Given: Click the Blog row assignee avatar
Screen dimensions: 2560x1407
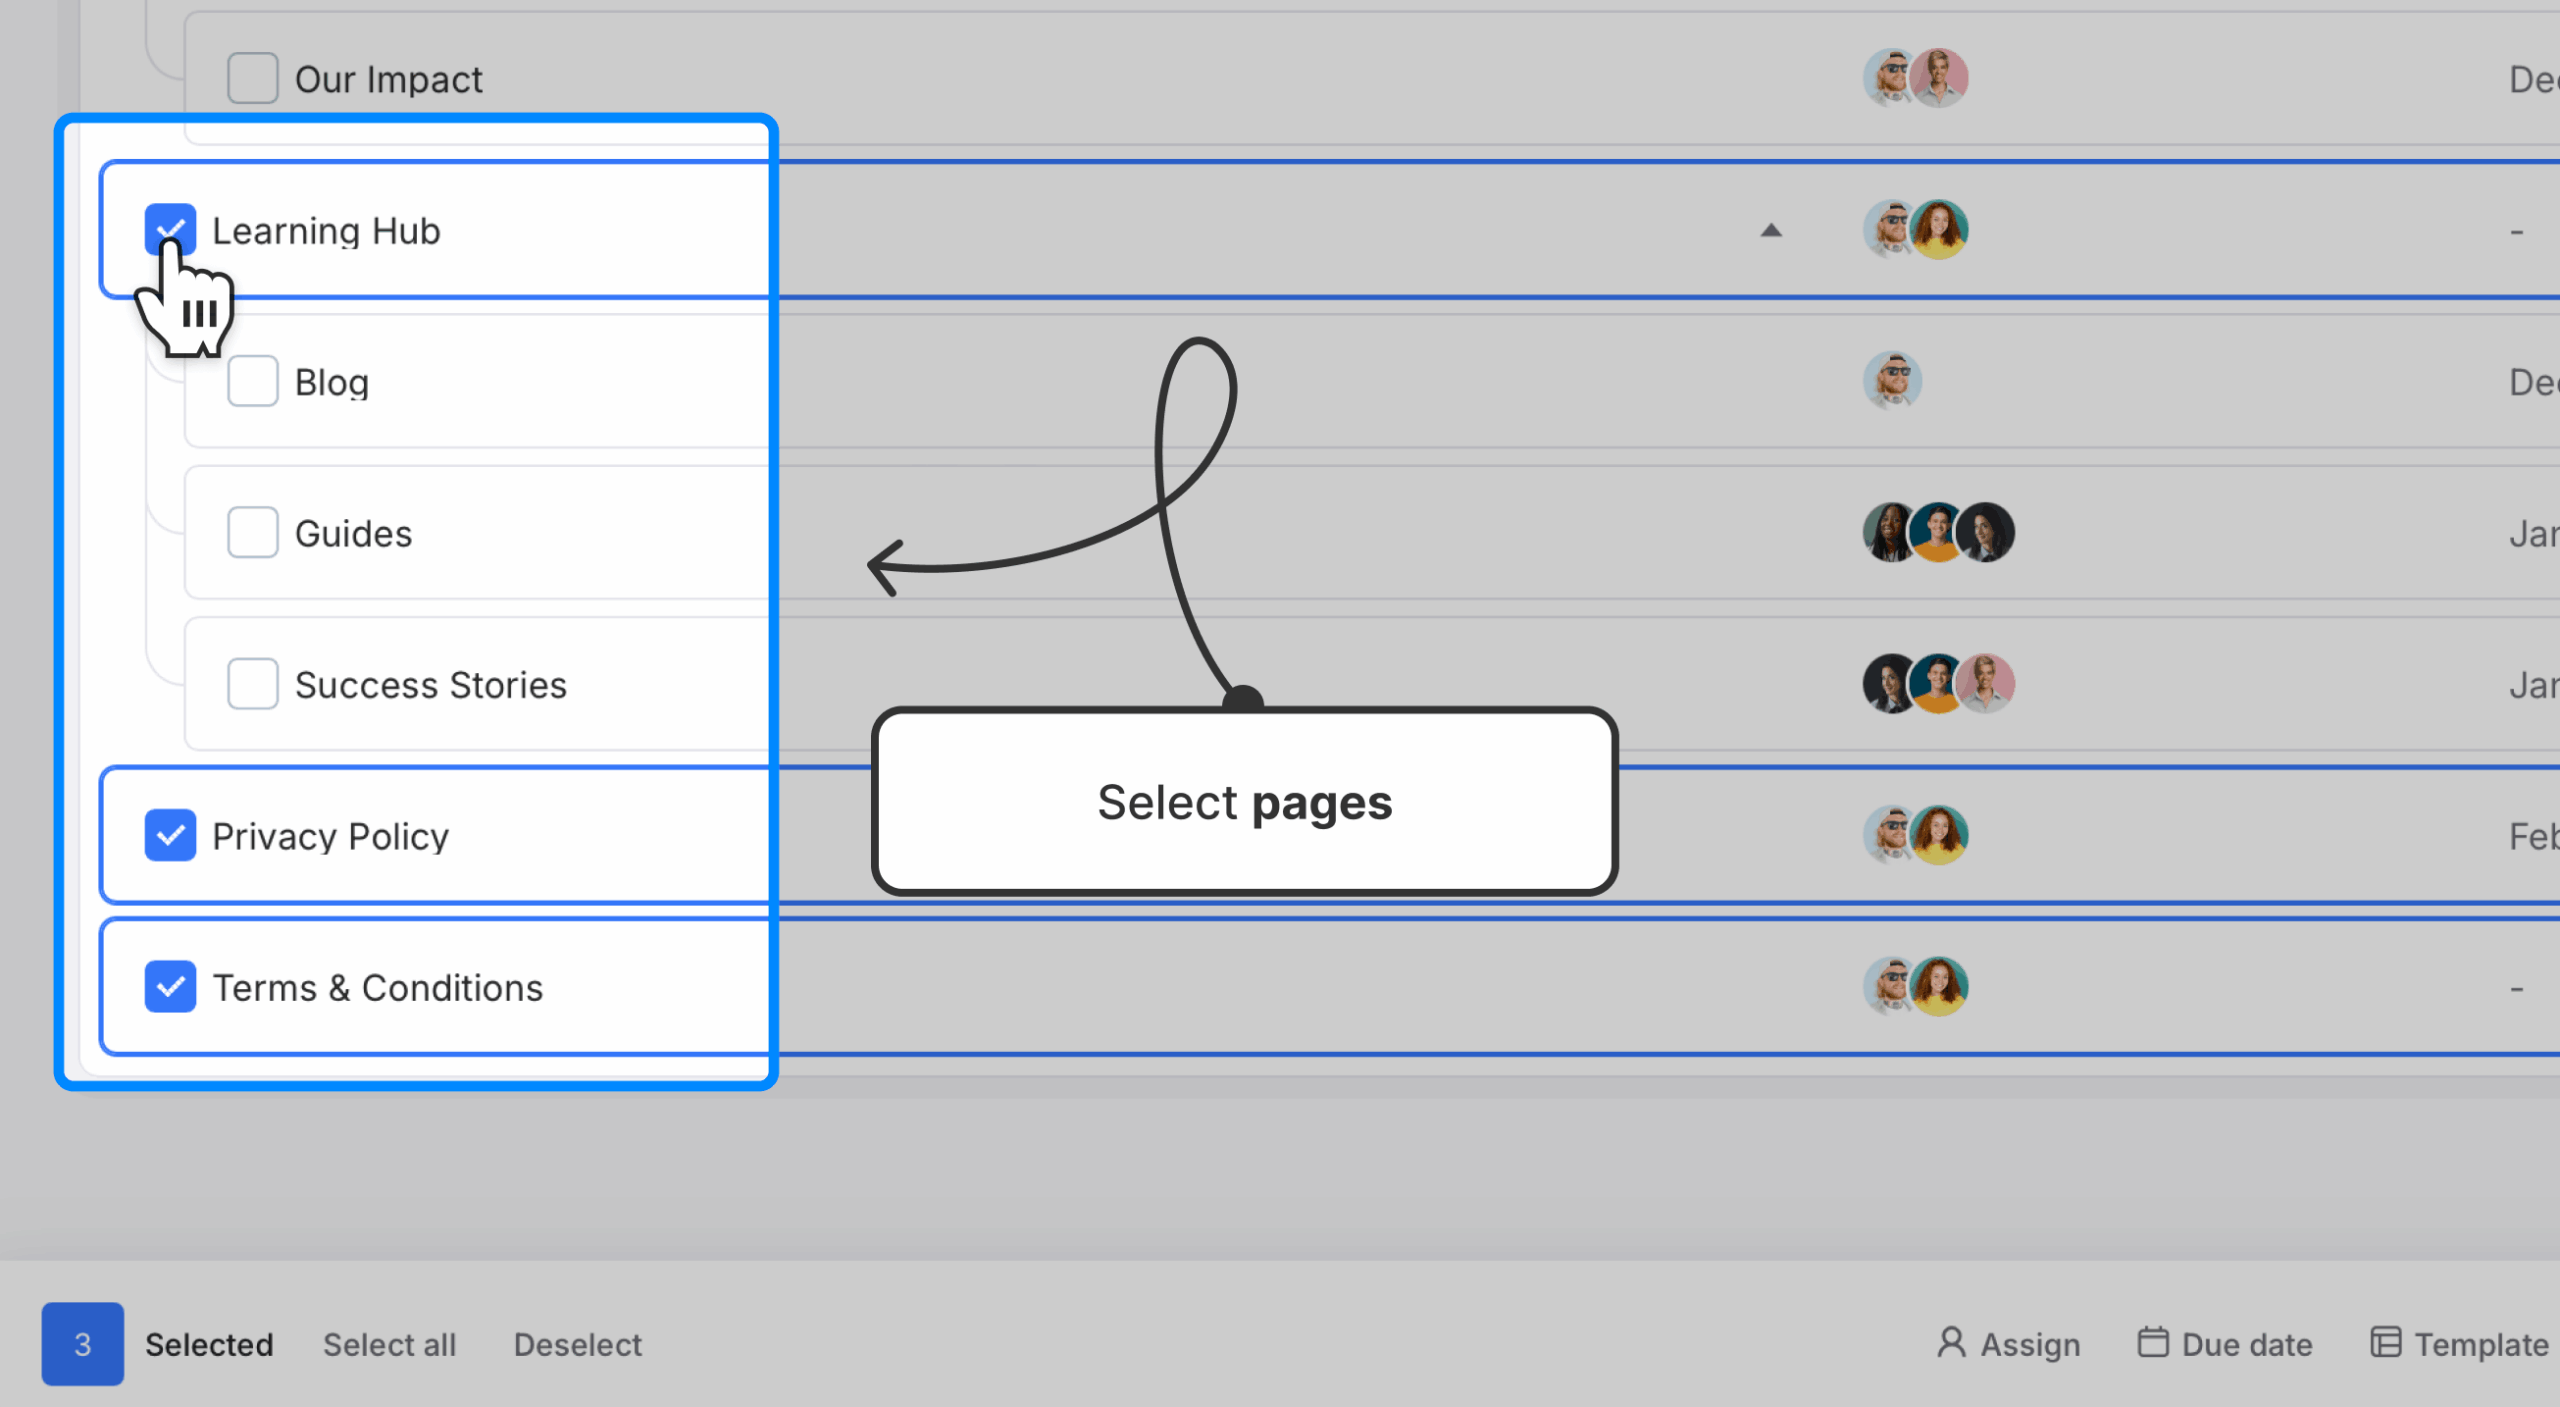Looking at the screenshot, I should coord(1892,381).
